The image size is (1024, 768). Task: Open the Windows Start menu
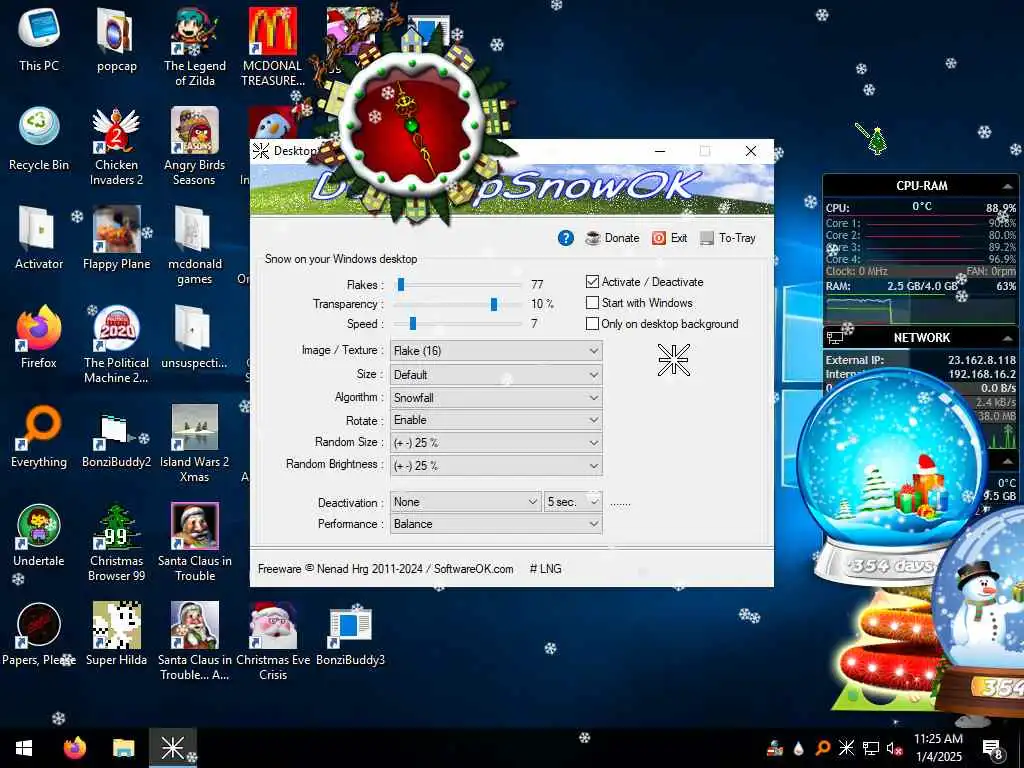click(24, 748)
